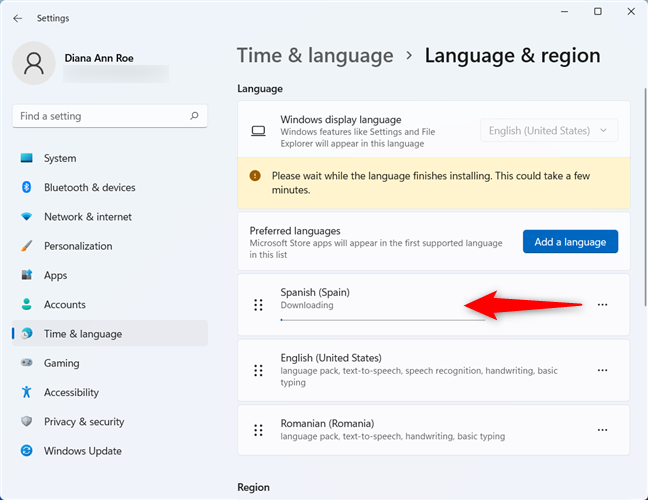Click the search magnifier icon
648x500 pixels.
coord(194,116)
